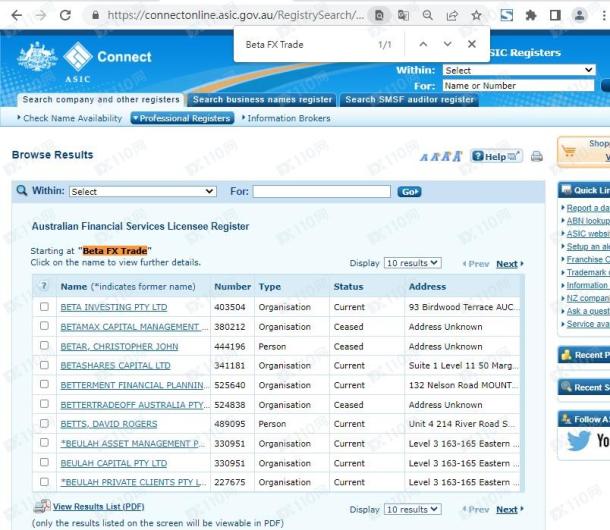Image resolution: width=610 pixels, height=530 pixels.
Task: Tick checkbox for BETA INVESTING PTY LTD
Action: (44, 307)
